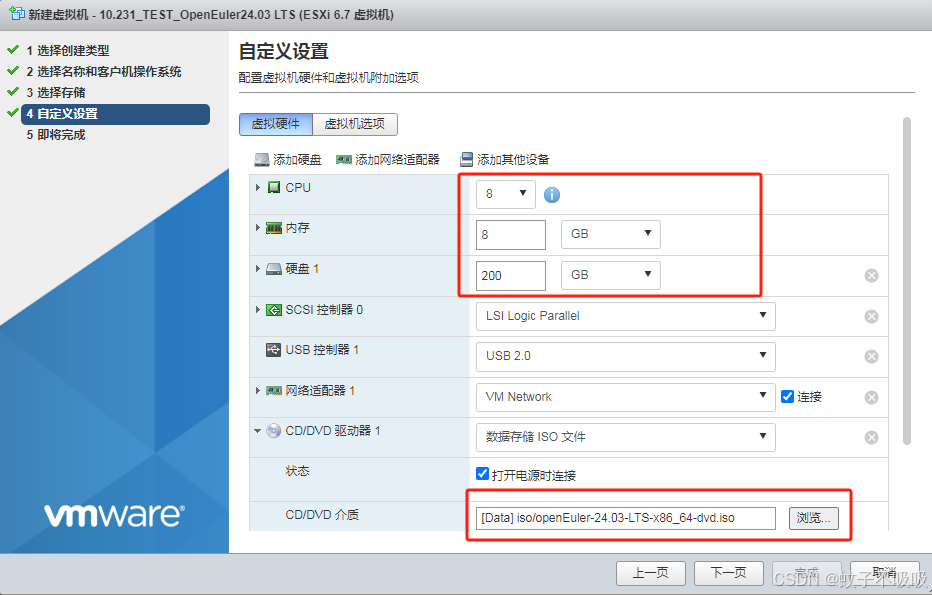Screen dimensions: 932x595
Task: Toggle Connect at power on (打开电源时连接) checkbox
Action: [482, 474]
